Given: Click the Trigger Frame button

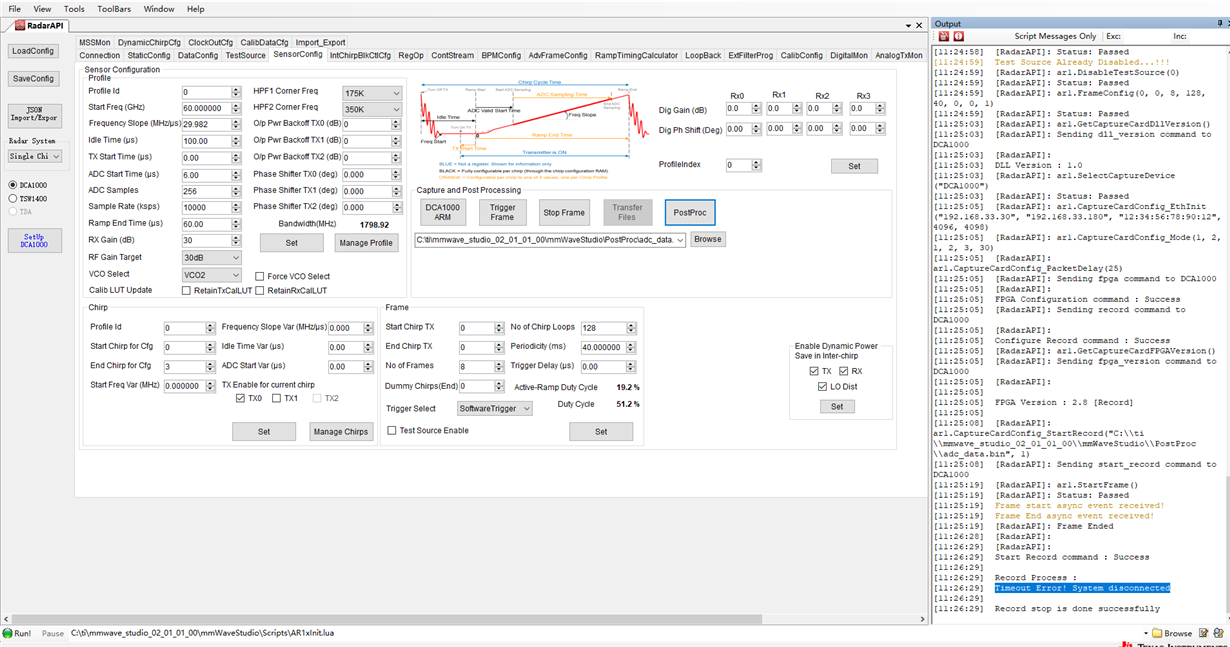Looking at the screenshot, I should 503,212.
